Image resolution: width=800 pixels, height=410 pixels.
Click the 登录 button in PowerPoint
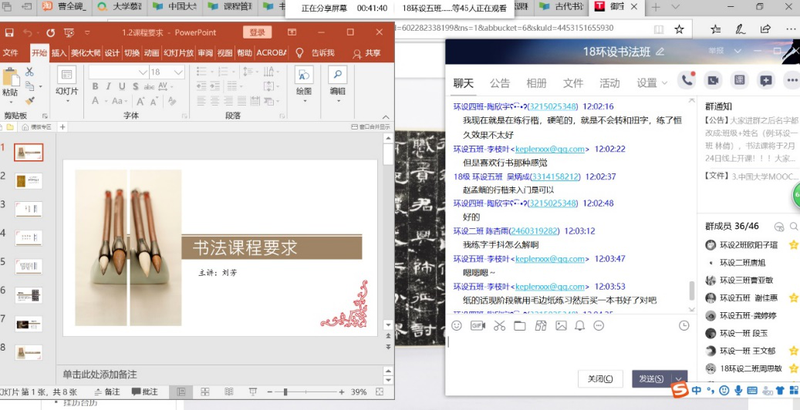point(258,32)
